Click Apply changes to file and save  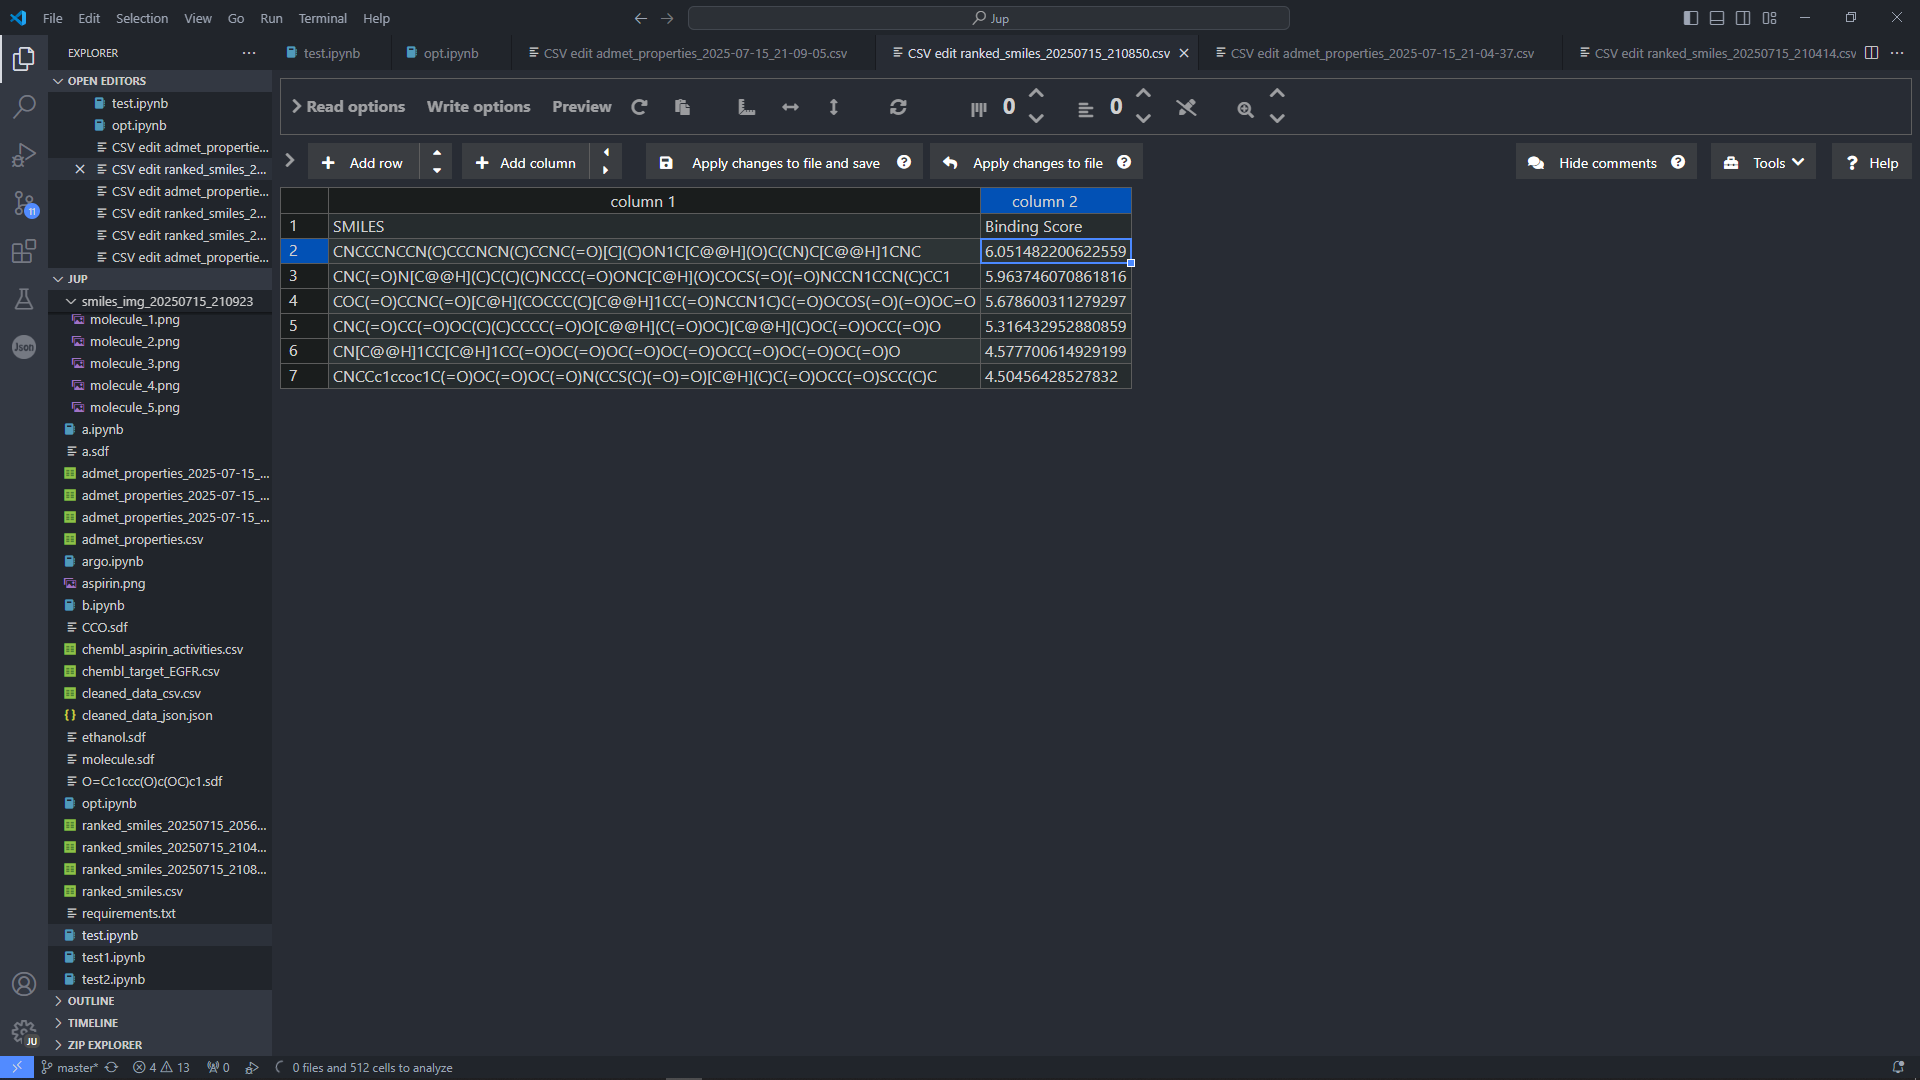784,163
